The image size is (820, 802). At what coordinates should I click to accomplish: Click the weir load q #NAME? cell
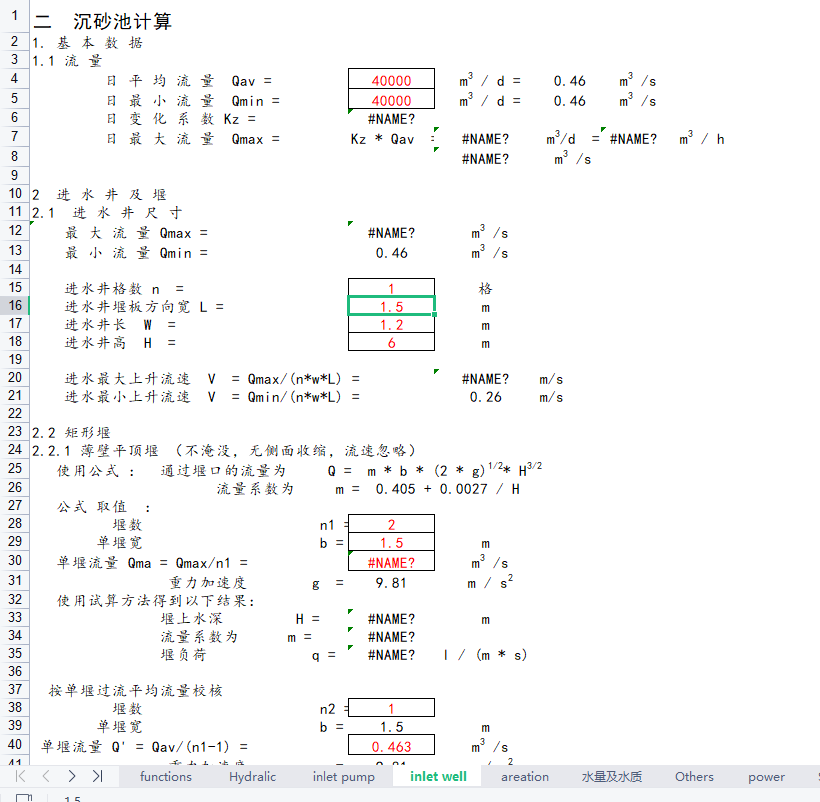[x=391, y=655]
